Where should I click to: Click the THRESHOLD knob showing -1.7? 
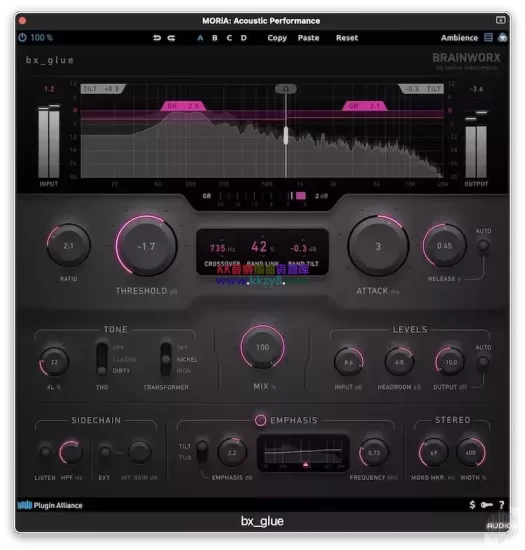[x=146, y=246]
